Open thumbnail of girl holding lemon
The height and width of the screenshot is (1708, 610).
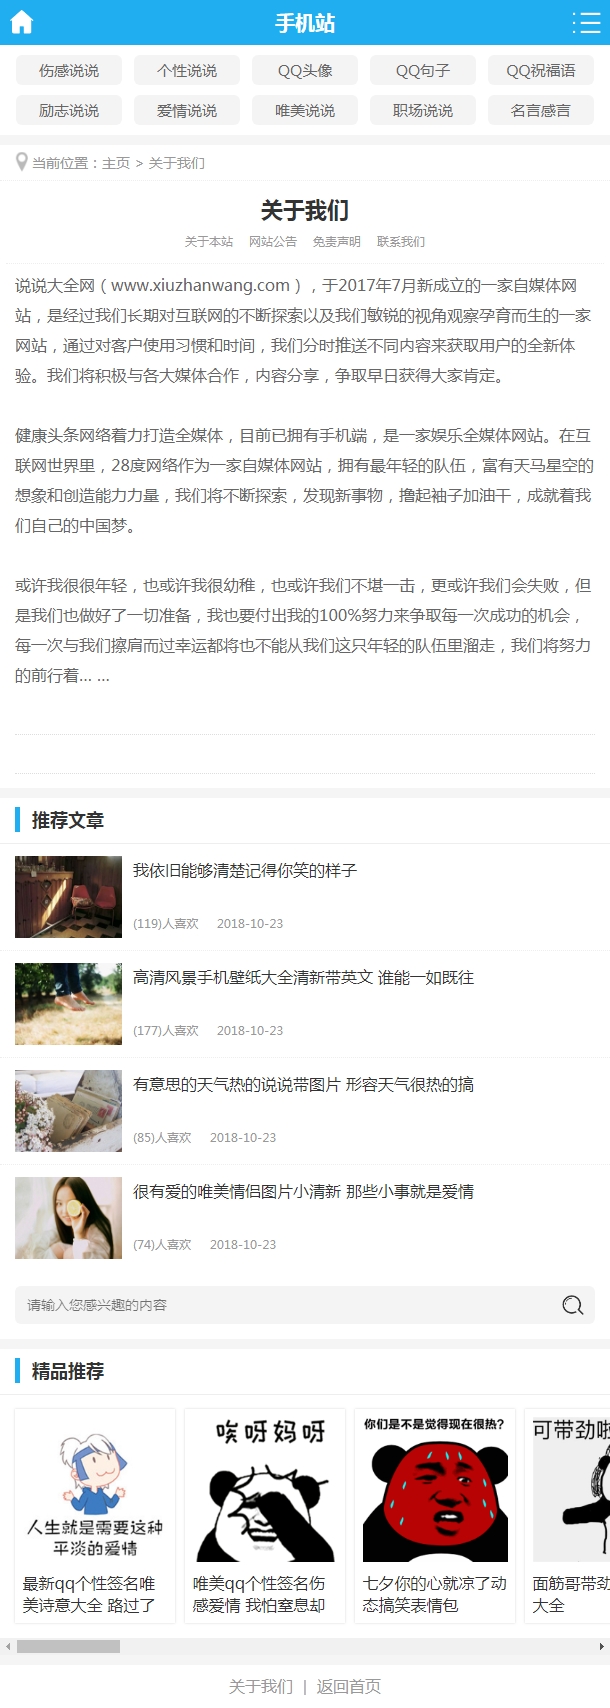point(69,1218)
